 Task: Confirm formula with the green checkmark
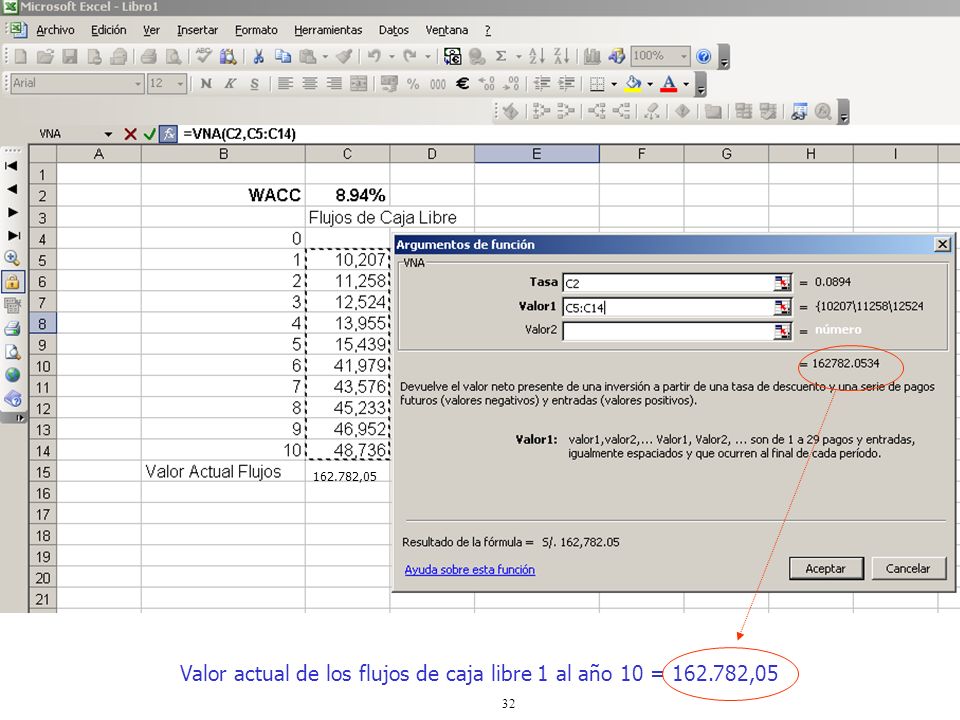click(149, 133)
